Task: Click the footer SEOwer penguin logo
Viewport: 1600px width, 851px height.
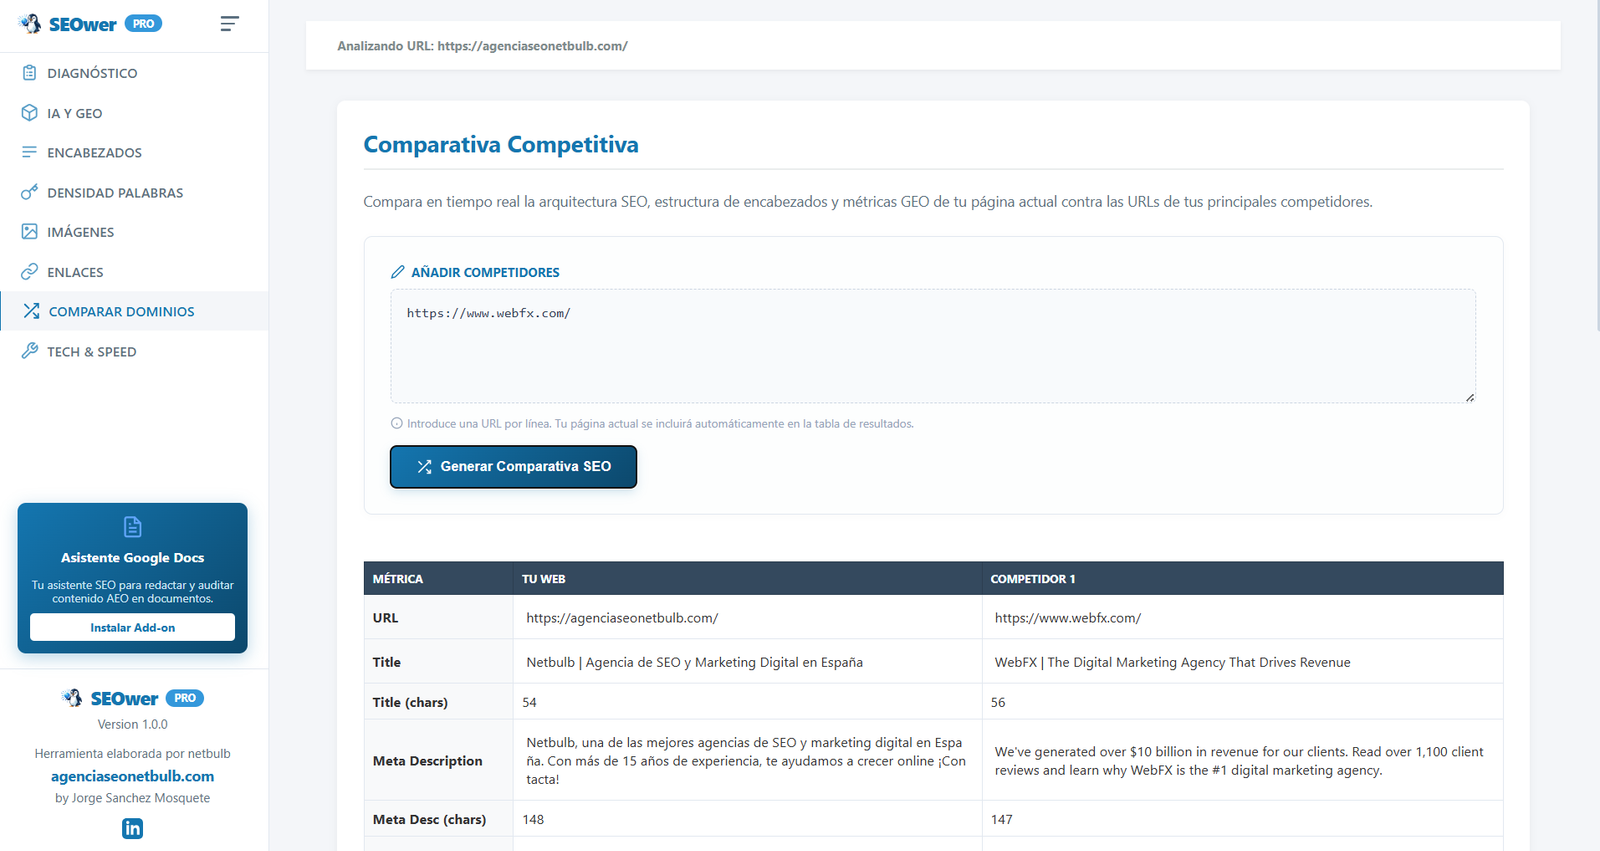Action: [72, 698]
